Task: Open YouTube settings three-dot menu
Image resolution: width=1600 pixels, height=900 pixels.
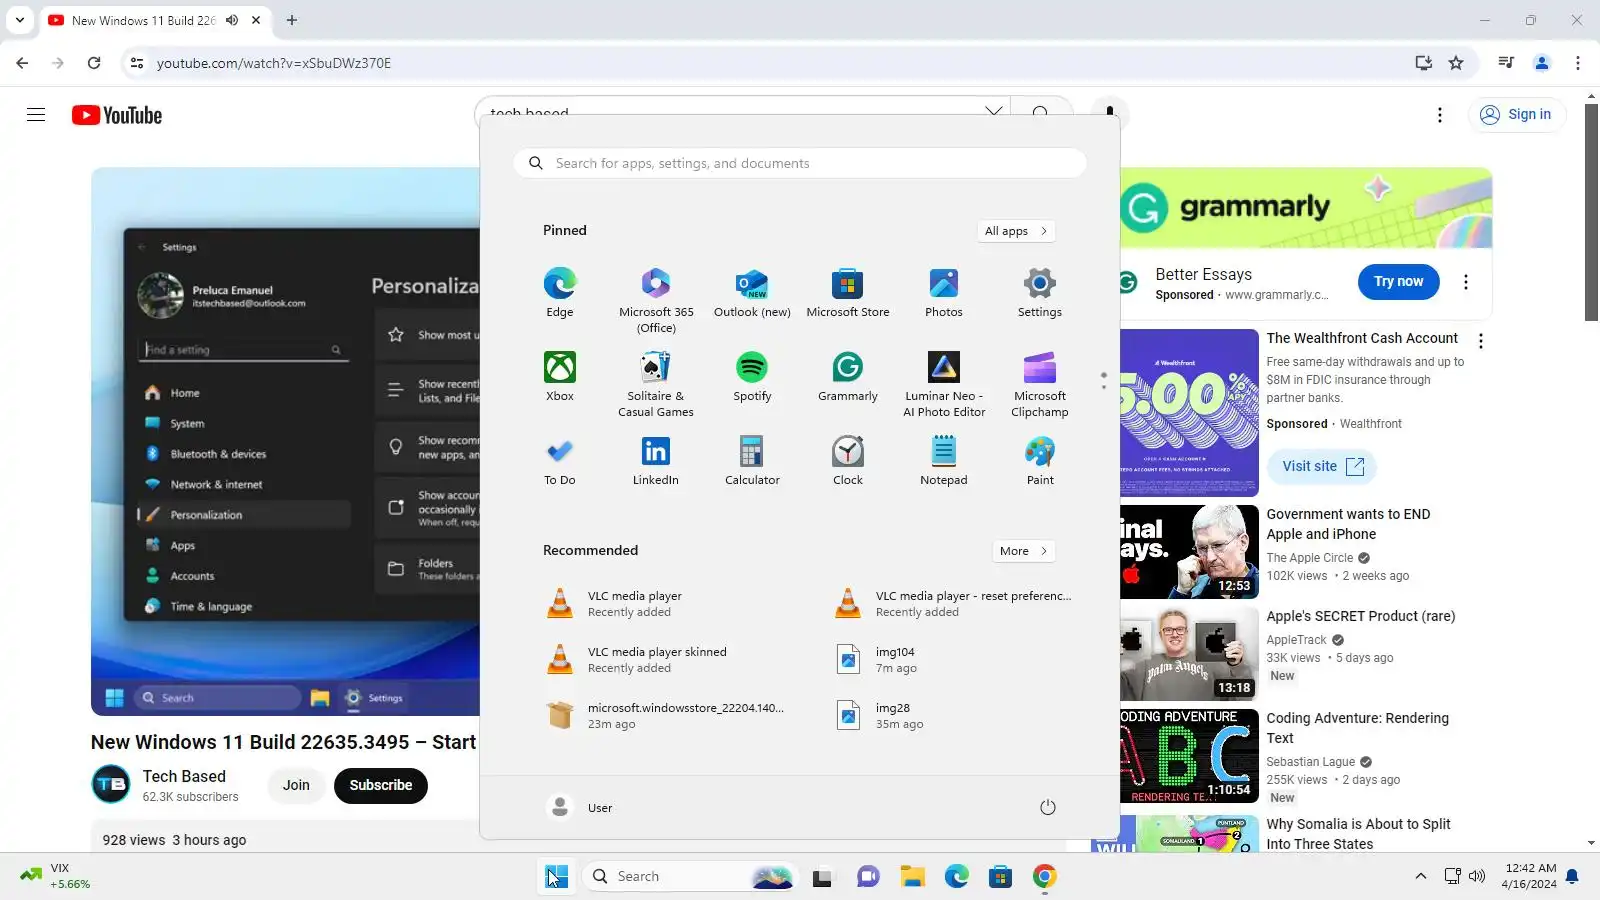Action: tap(1440, 115)
